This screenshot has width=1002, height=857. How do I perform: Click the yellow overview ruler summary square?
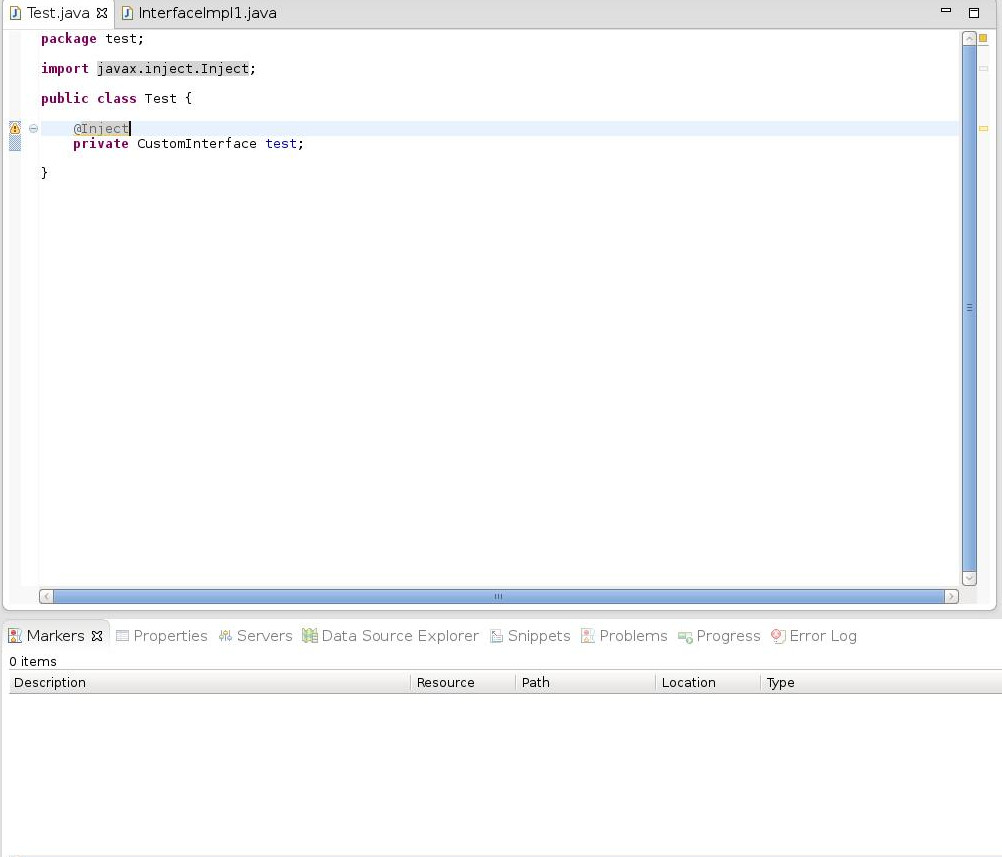983,38
